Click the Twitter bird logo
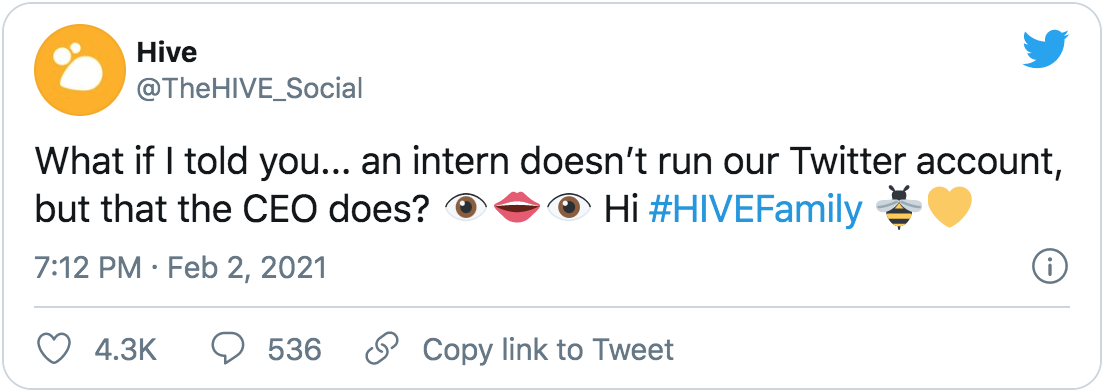This screenshot has width=1104, height=392. [1046, 49]
